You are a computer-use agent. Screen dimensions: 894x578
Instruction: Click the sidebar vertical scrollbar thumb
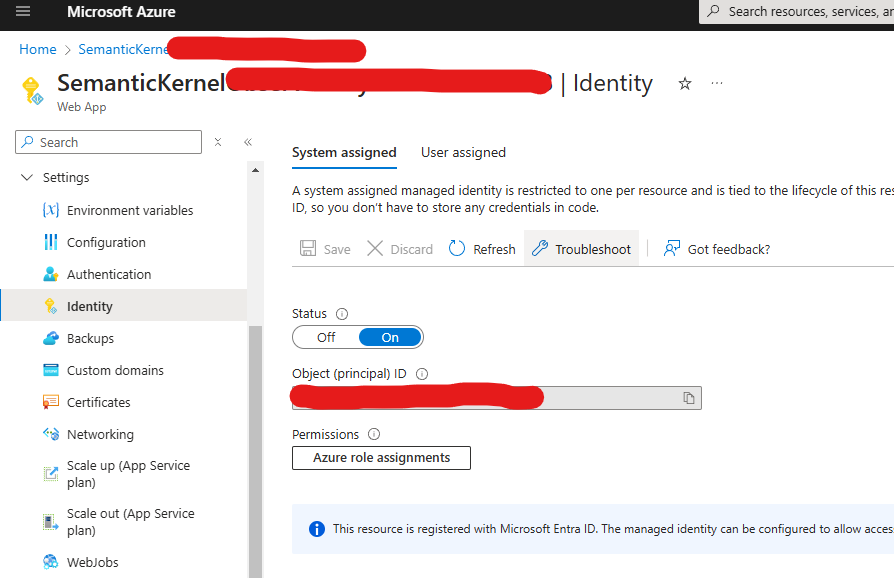[x=255, y=451]
